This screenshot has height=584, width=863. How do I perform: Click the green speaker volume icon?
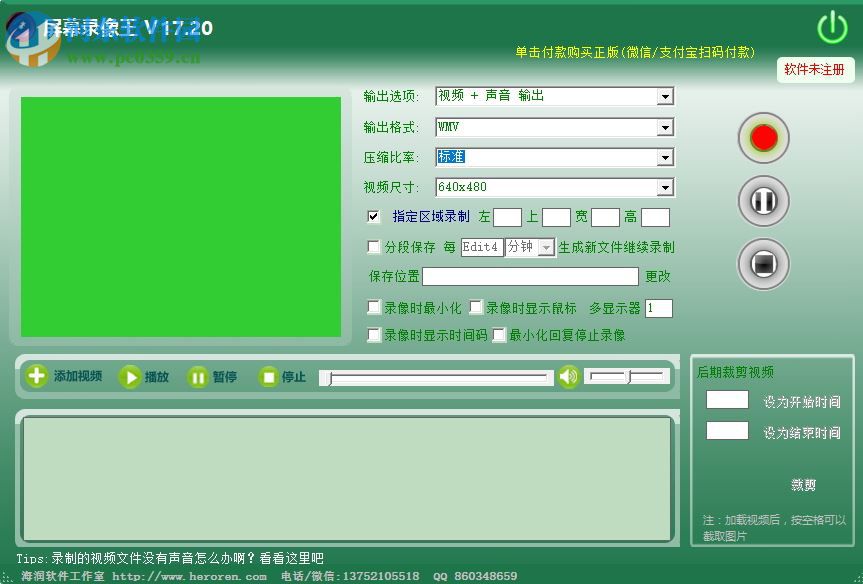[568, 378]
